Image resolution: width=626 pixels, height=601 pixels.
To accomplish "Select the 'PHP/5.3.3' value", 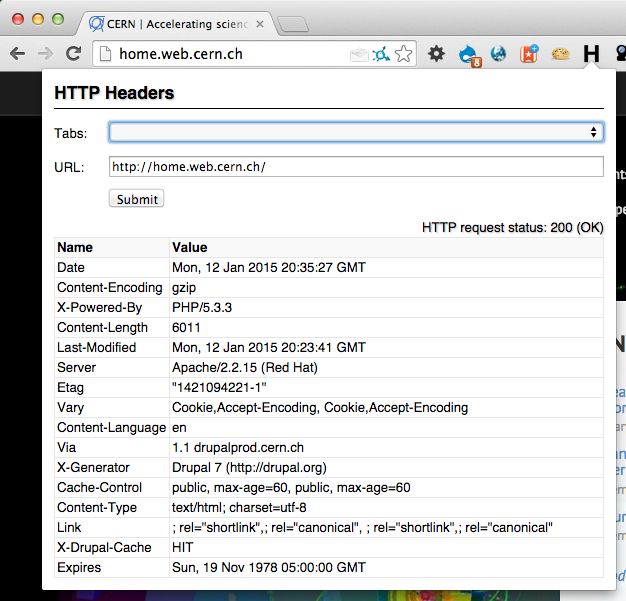I will pyautogui.click(x=202, y=307).
